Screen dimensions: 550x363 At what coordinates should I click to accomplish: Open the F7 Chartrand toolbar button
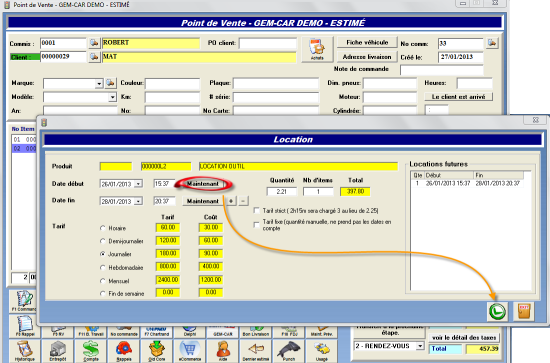coord(157,332)
